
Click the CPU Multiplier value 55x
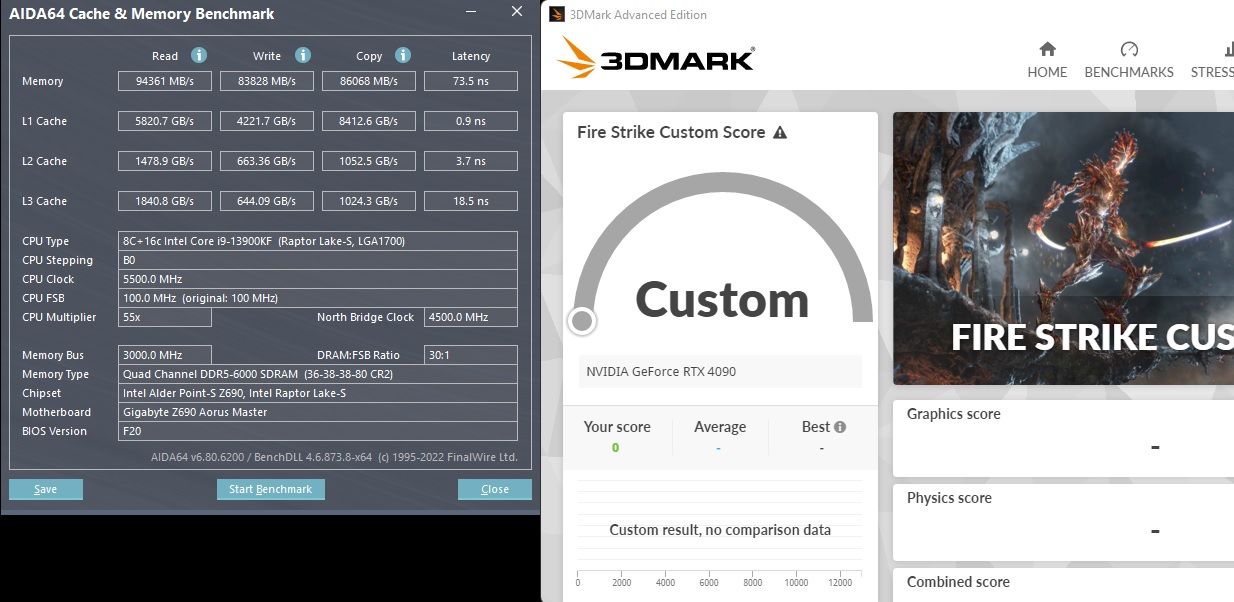pos(165,317)
